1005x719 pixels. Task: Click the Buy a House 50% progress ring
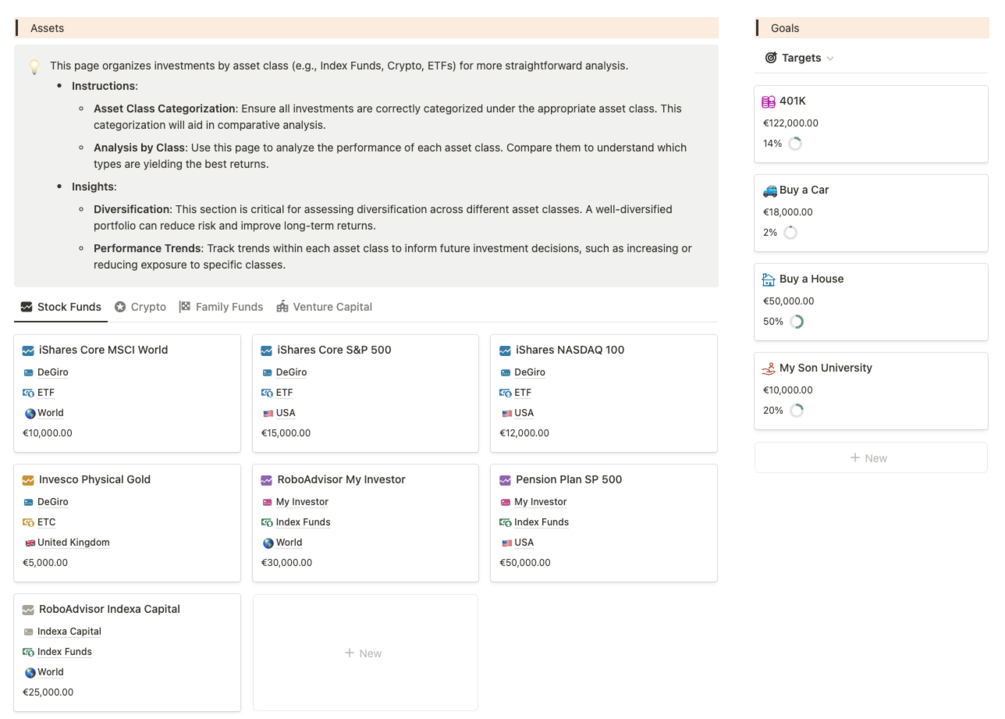point(797,322)
